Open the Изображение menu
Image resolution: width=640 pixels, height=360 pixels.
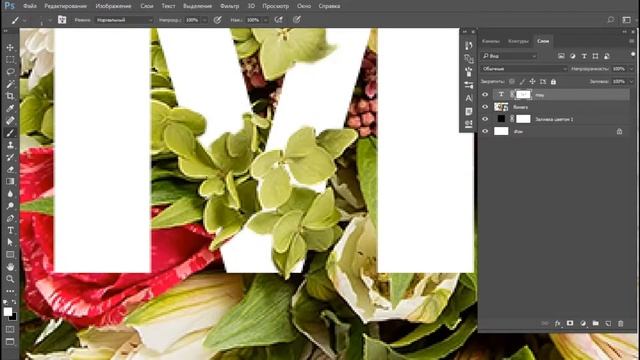113,6
